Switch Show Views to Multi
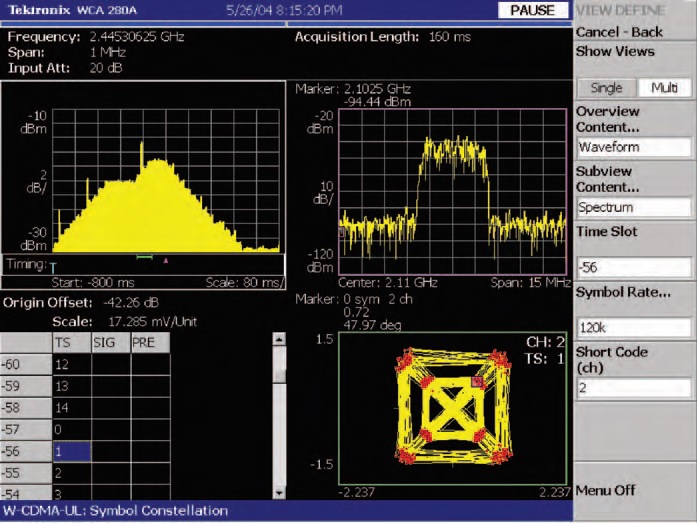The image size is (697, 523). [664, 88]
